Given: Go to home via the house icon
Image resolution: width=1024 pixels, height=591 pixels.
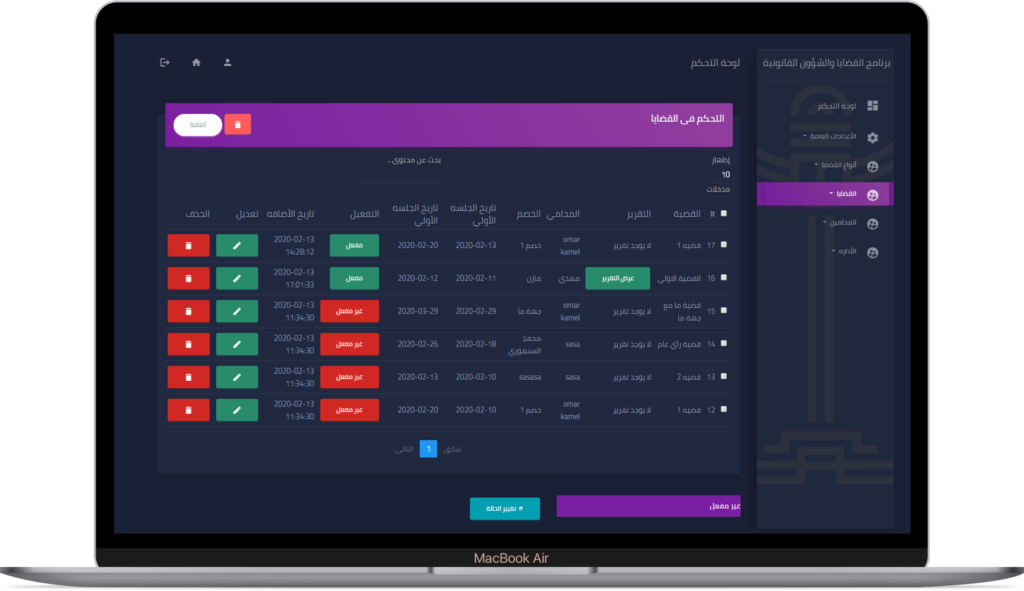Looking at the screenshot, I should 196,63.
